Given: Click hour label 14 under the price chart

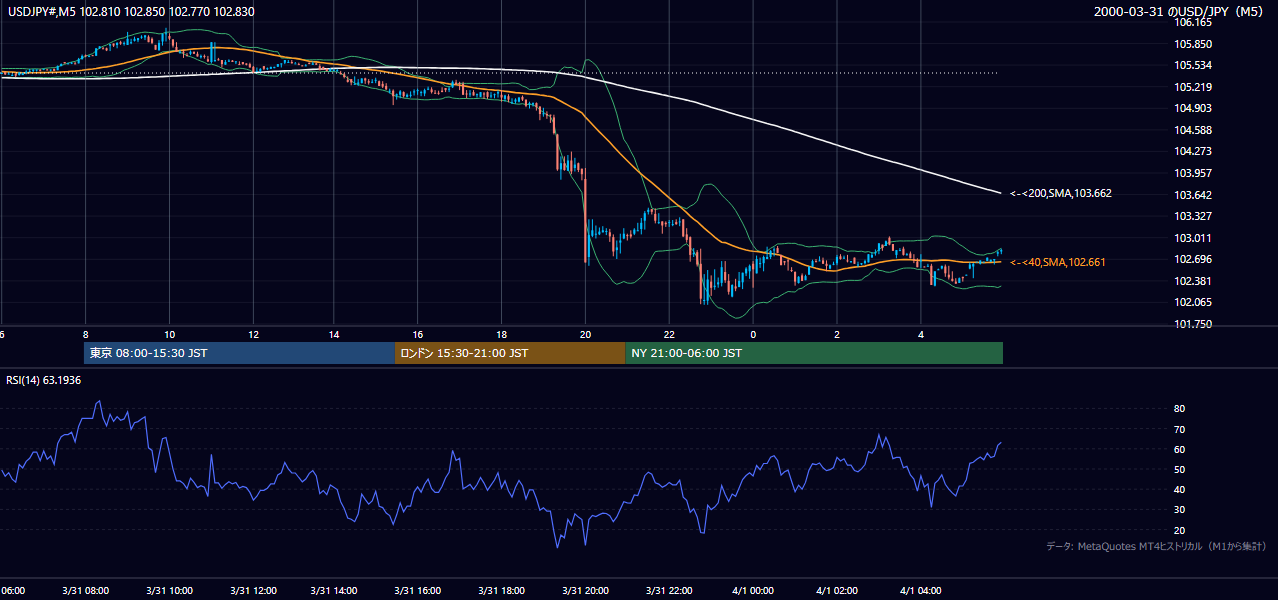Looking at the screenshot, I should tap(335, 335).
